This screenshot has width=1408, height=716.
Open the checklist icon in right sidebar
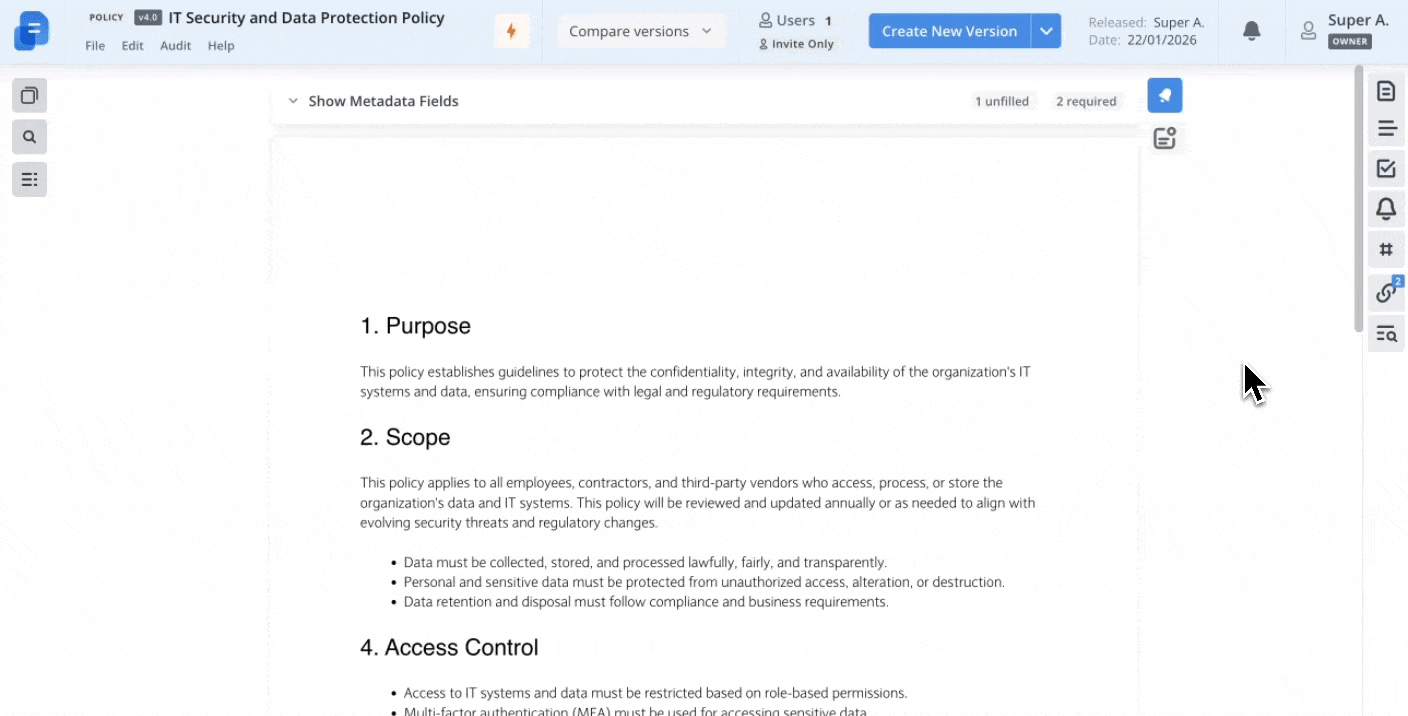tap(1386, 169)
